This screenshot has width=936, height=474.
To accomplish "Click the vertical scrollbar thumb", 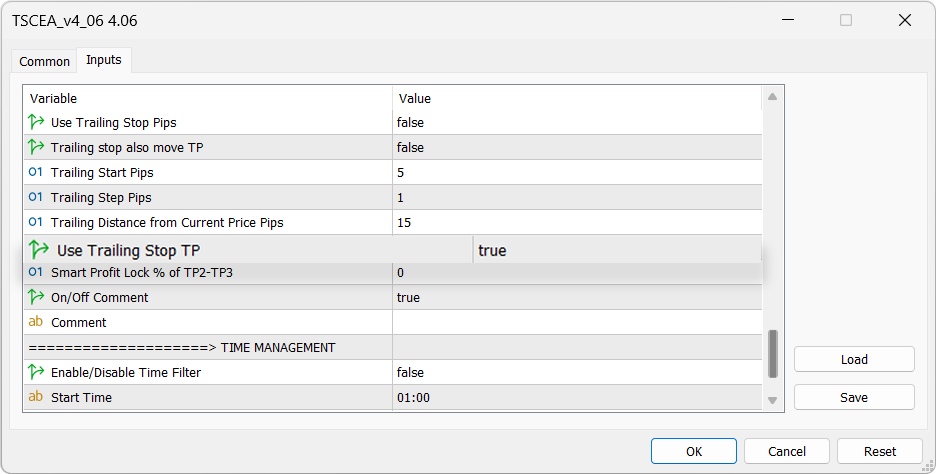I will pyautogui.click(x=772, y=355).
